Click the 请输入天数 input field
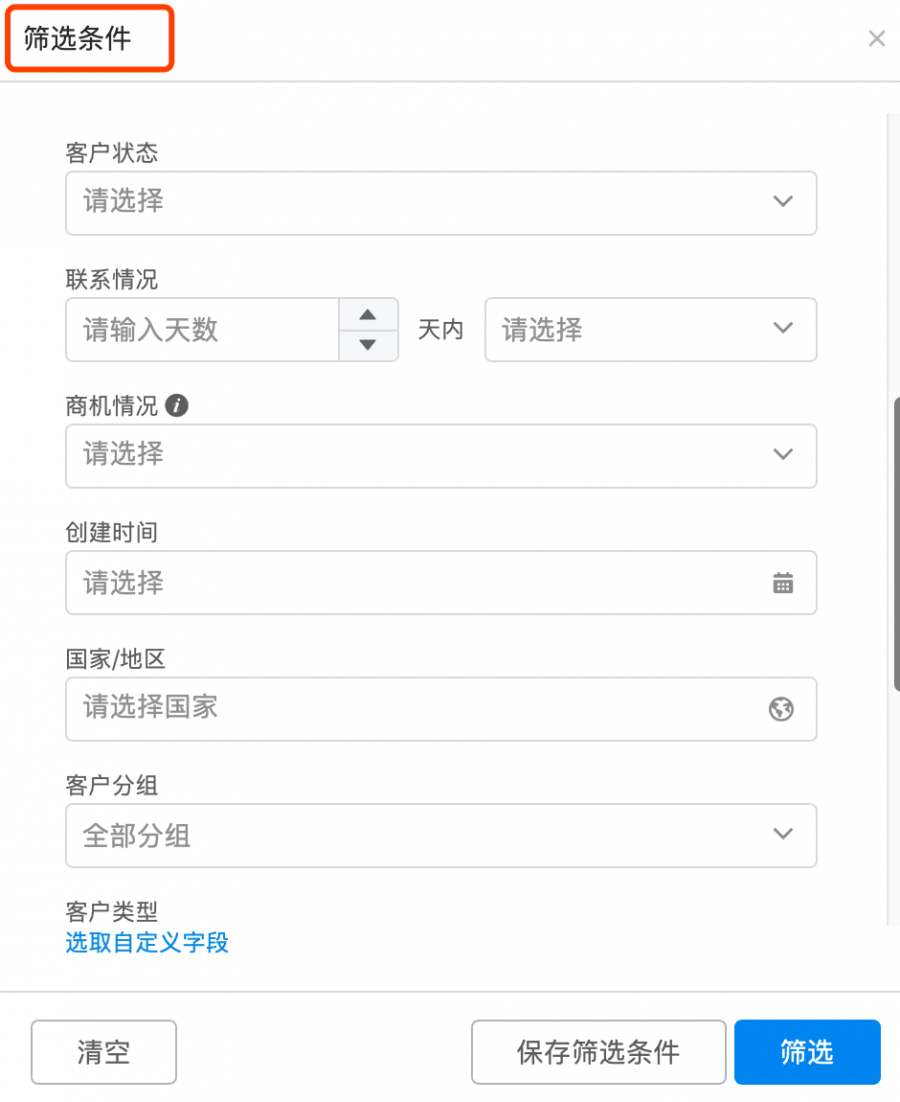Viewport: 900px width, 1102px height. [x=202, y=330]
